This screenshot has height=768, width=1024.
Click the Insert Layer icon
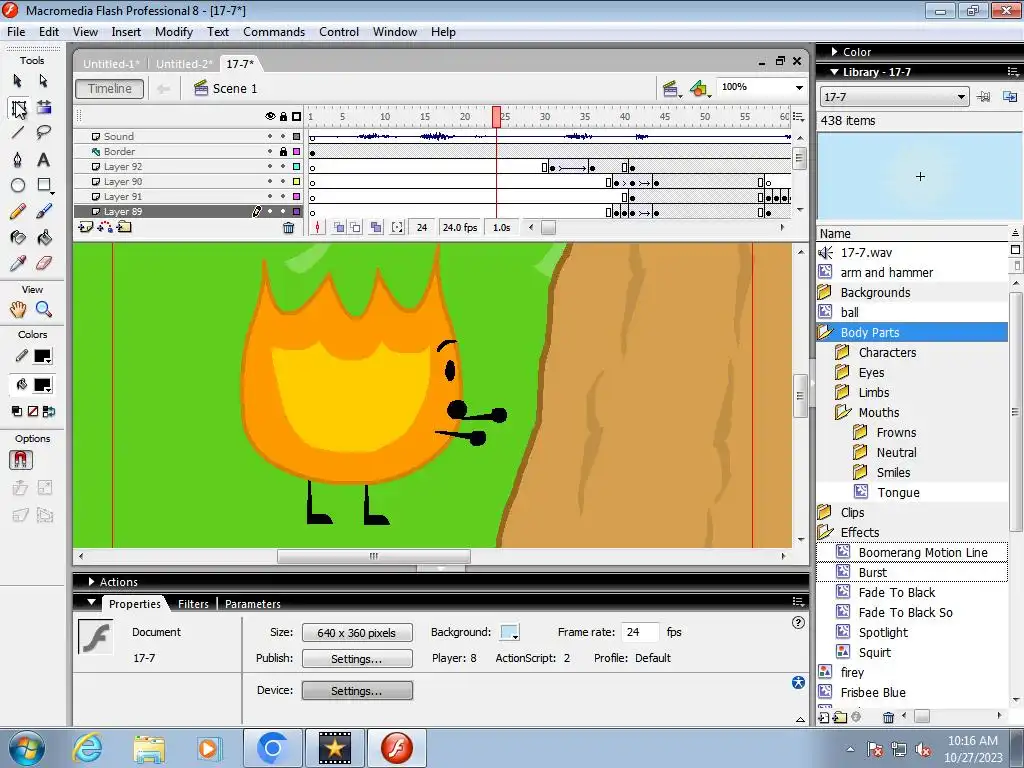(85, 227)
